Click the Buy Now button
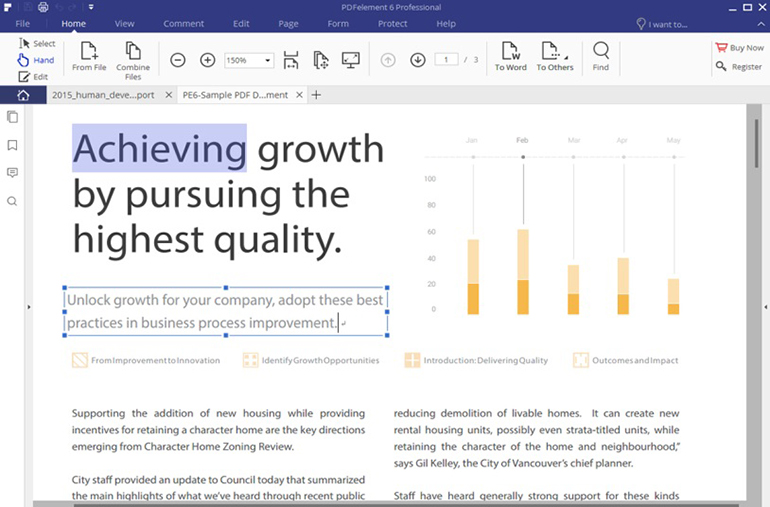 coord(739,48)
